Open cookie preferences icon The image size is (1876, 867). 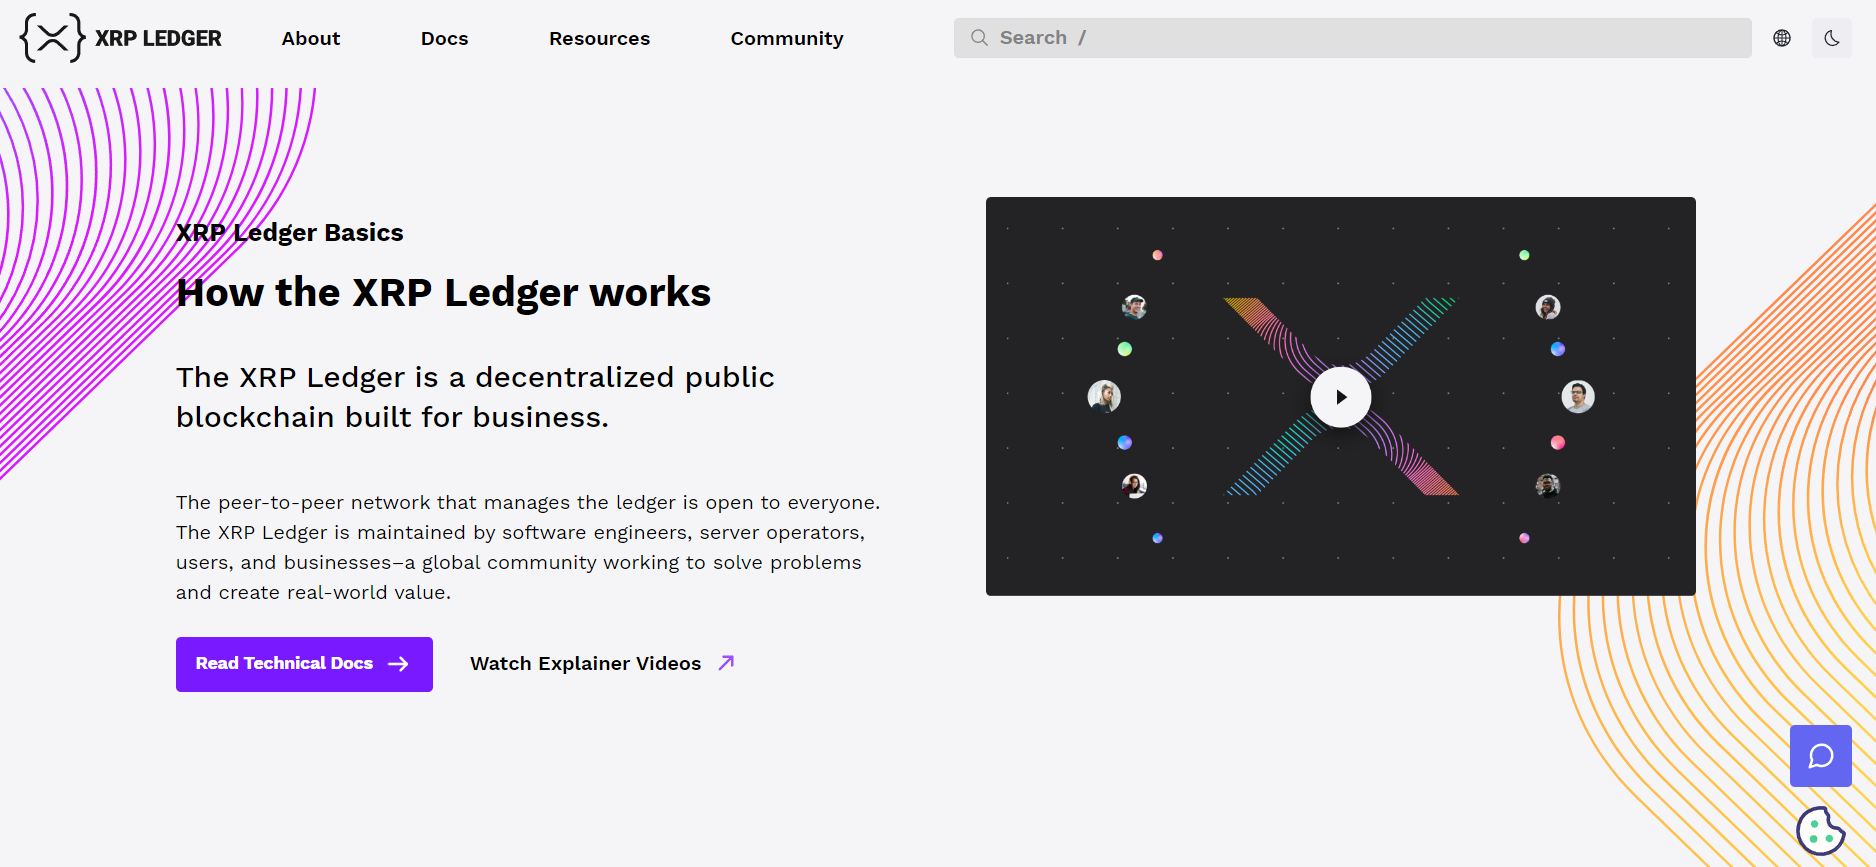[1820, 830]
